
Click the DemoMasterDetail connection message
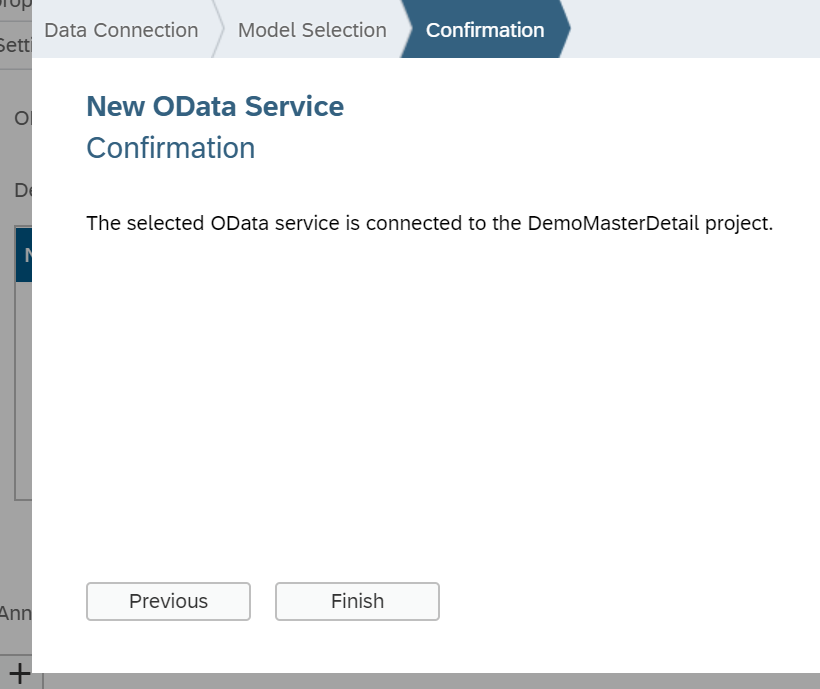(x=429, y=223)
